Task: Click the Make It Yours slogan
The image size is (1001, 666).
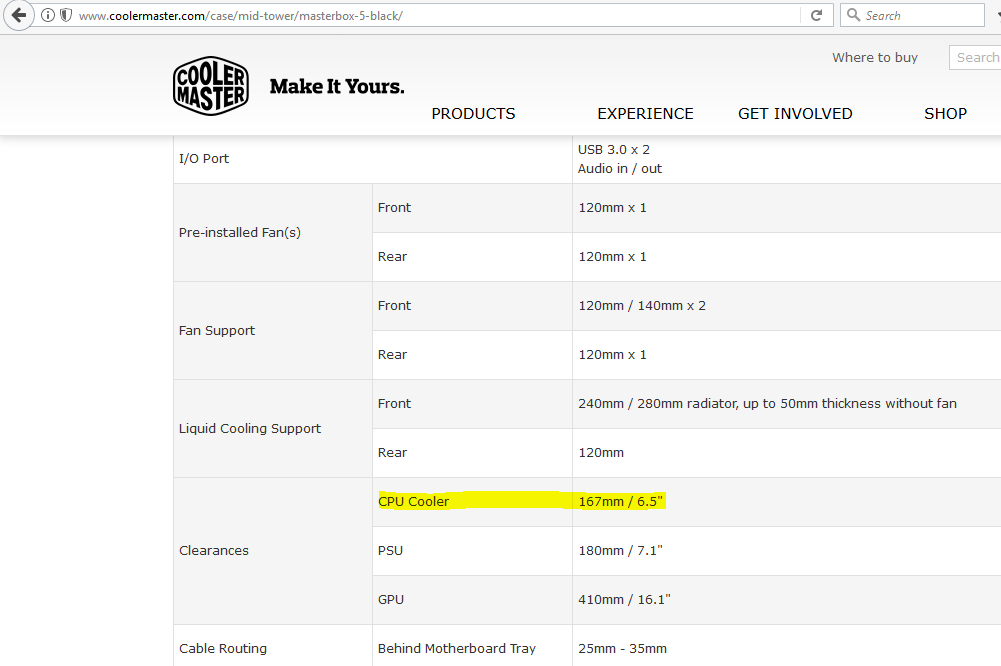Action: pos(337,87)
